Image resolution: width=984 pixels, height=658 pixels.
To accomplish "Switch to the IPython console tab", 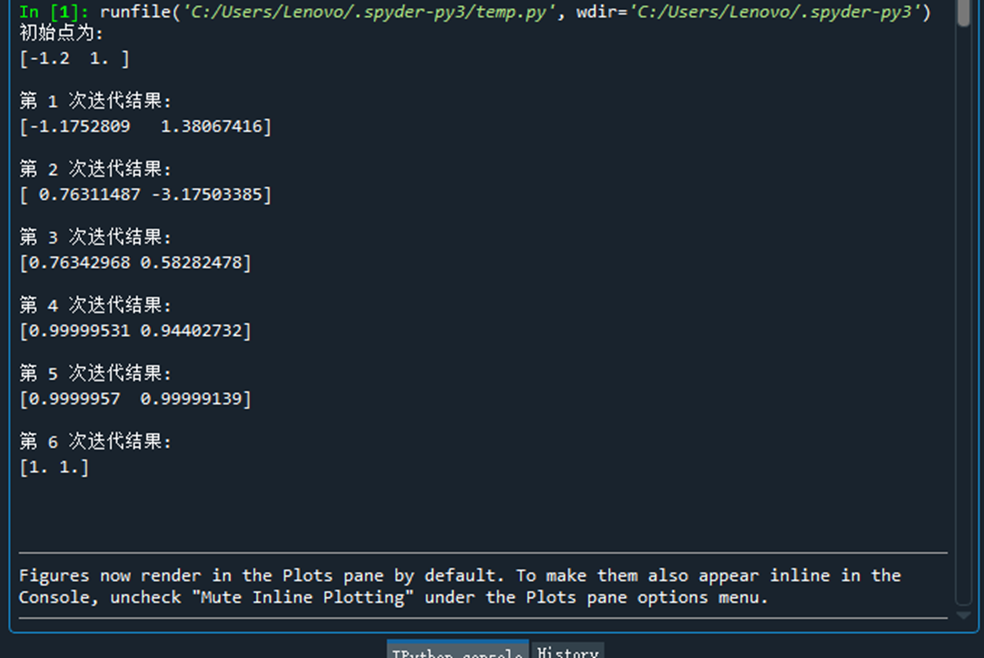I will [x=458, y=650].
